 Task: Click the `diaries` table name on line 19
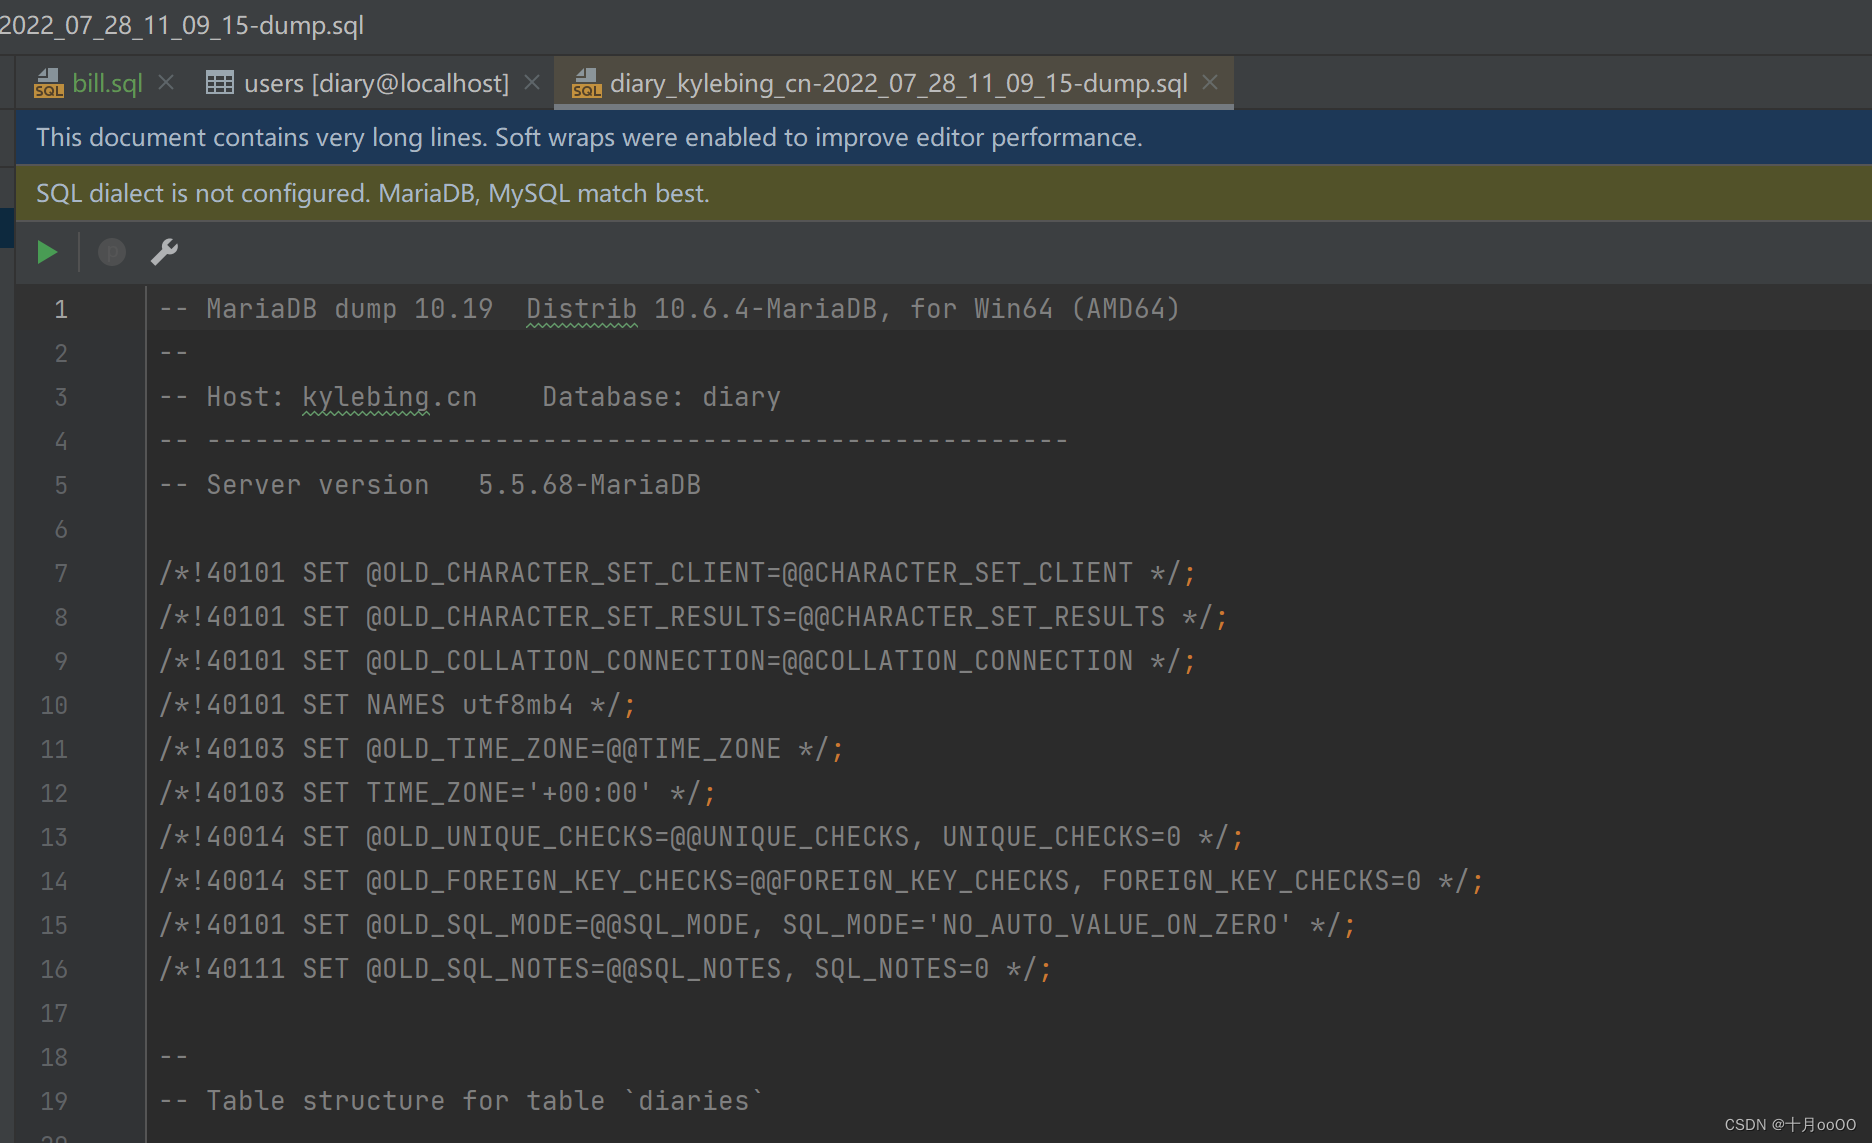[694, 1101]
